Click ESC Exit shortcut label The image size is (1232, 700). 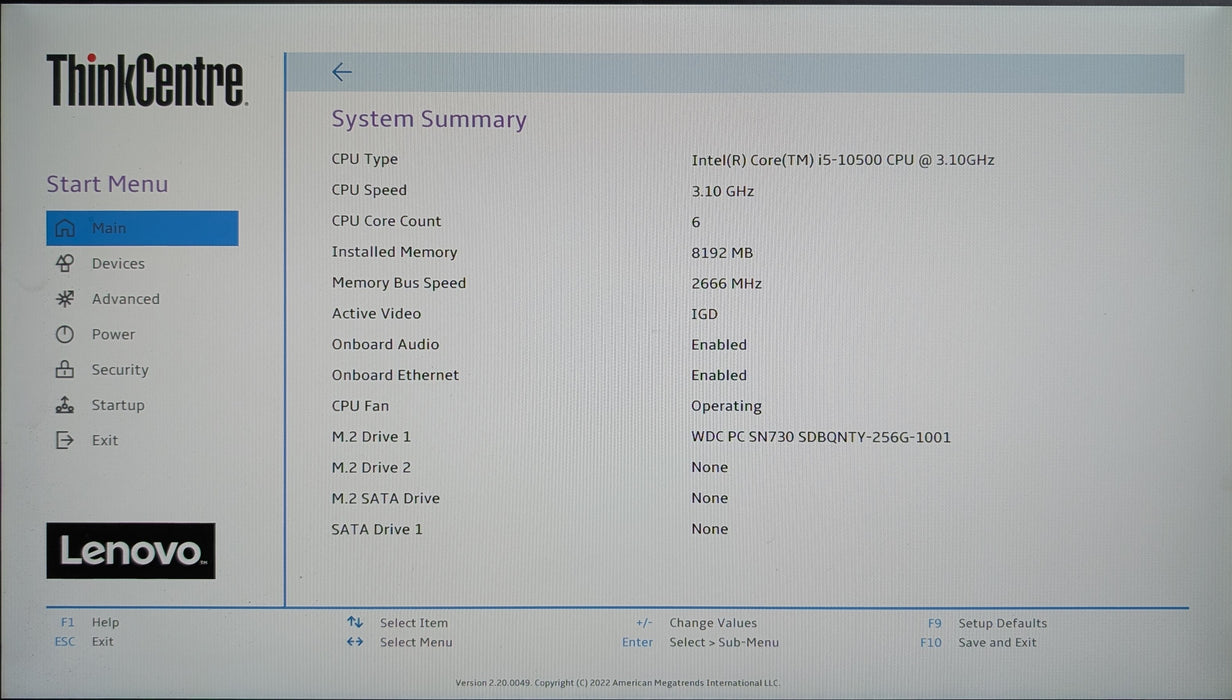(84, 642)
